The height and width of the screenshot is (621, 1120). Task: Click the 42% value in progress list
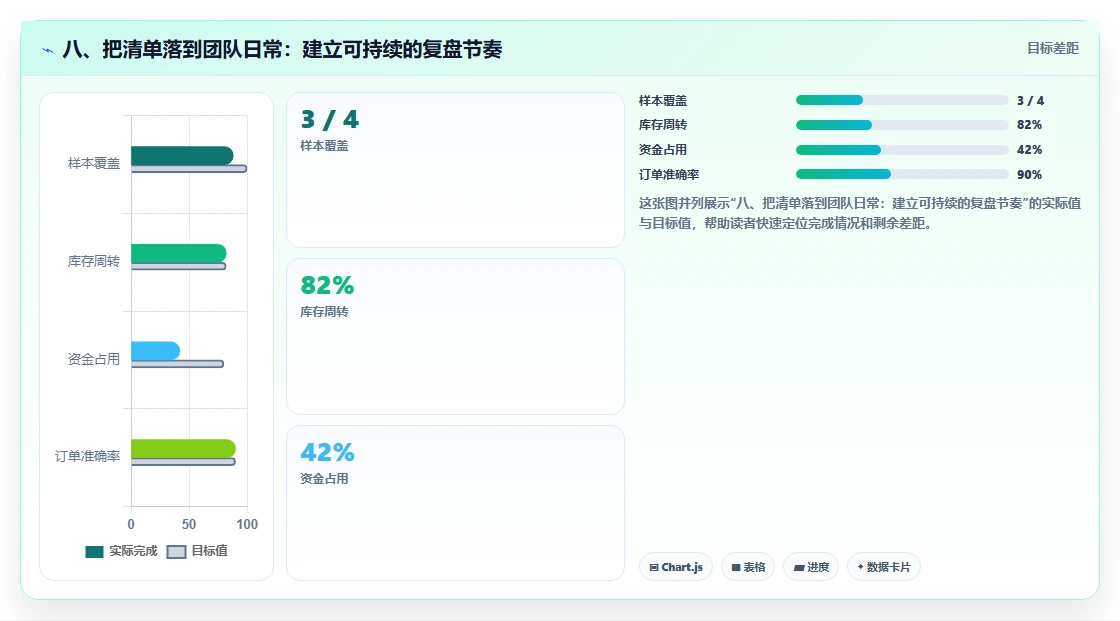coord(1029,150)
